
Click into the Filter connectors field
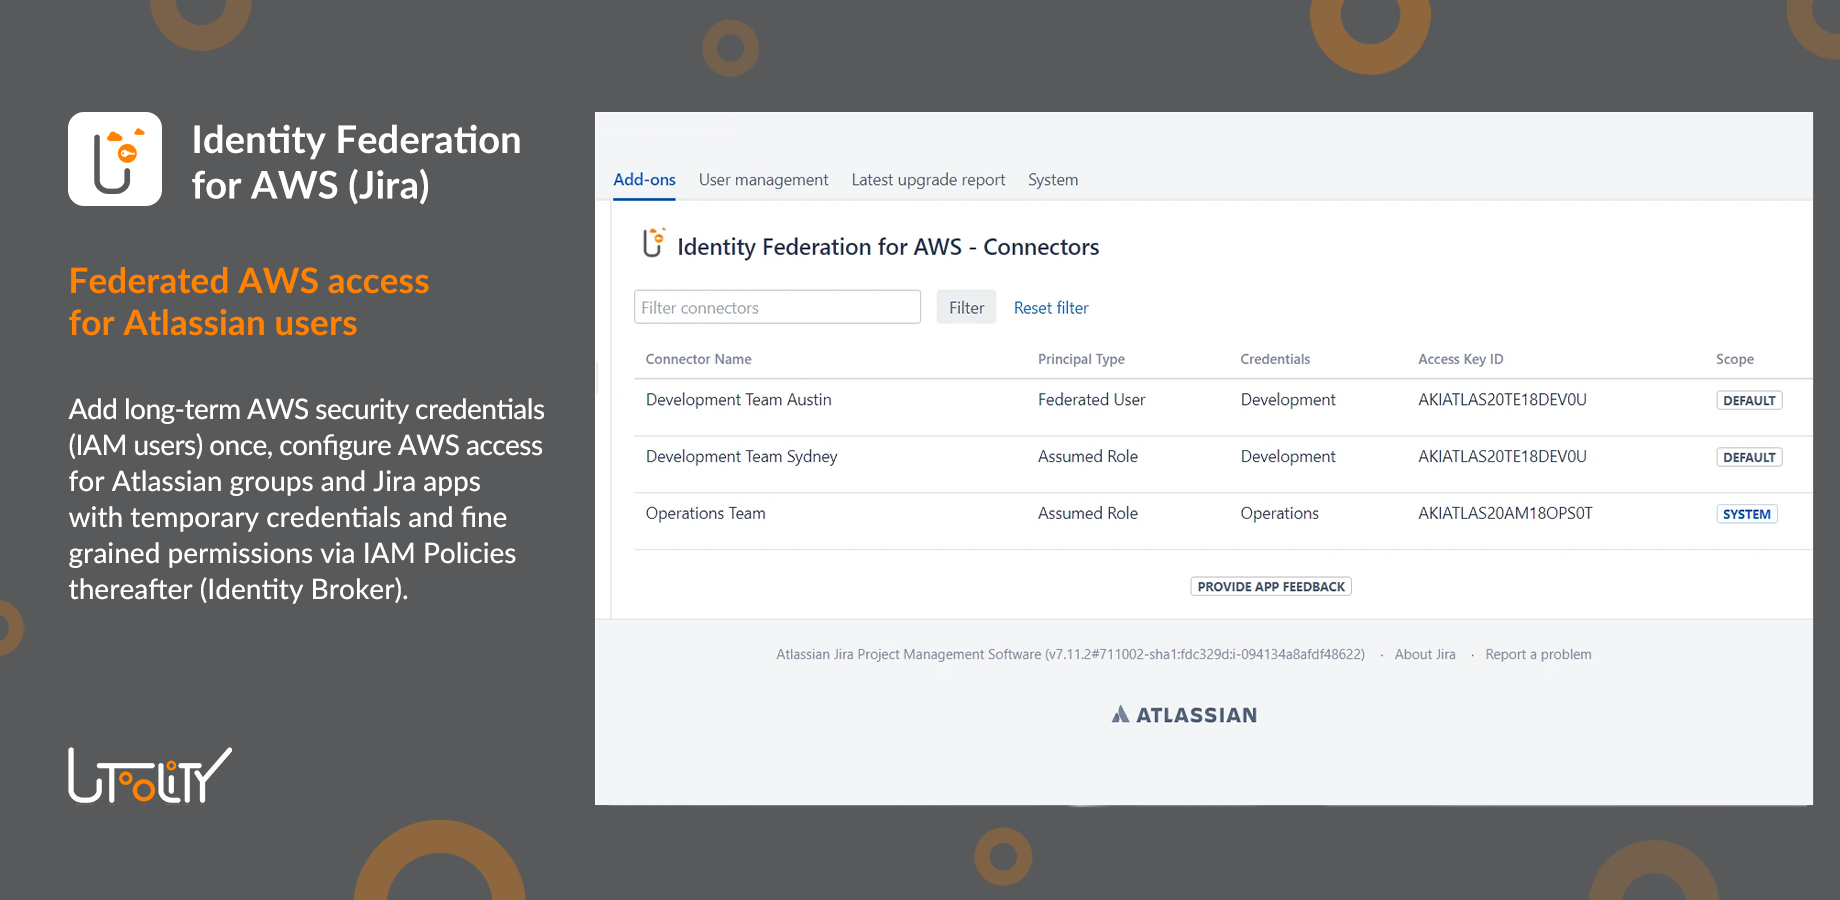pyautogui.click(x=777, y=308)
